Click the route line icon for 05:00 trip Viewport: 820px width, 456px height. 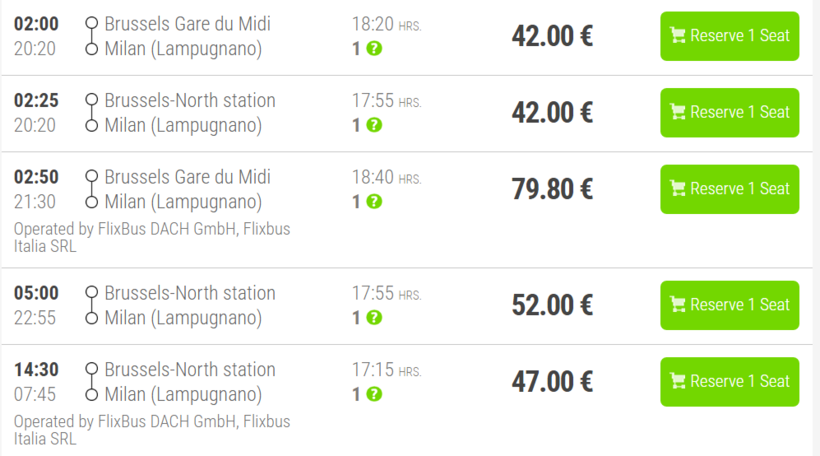[x=92, y=305]
